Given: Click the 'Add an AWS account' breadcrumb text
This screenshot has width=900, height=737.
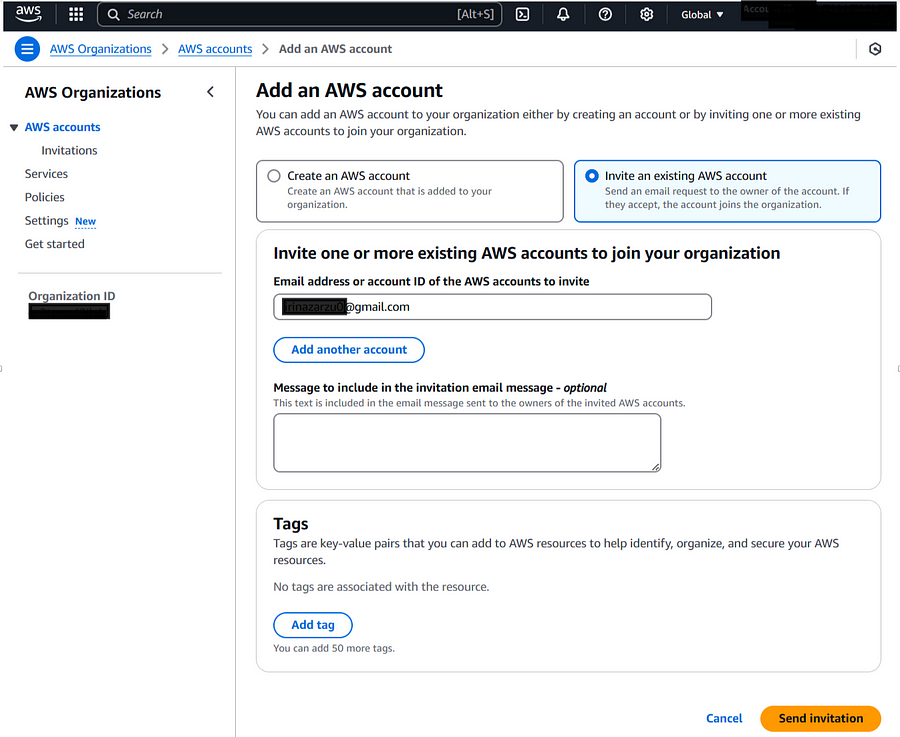Looking at the screenshot, I should [335, 49].
